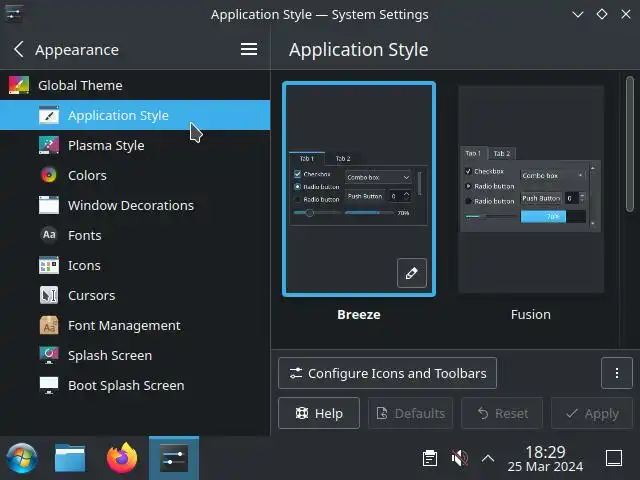Image resolution: width=640 pixels, height=480 pixels.
Task: Open the hamburger menu in the sidebar header
Action: pyautogui.click(x=249, y=49)
